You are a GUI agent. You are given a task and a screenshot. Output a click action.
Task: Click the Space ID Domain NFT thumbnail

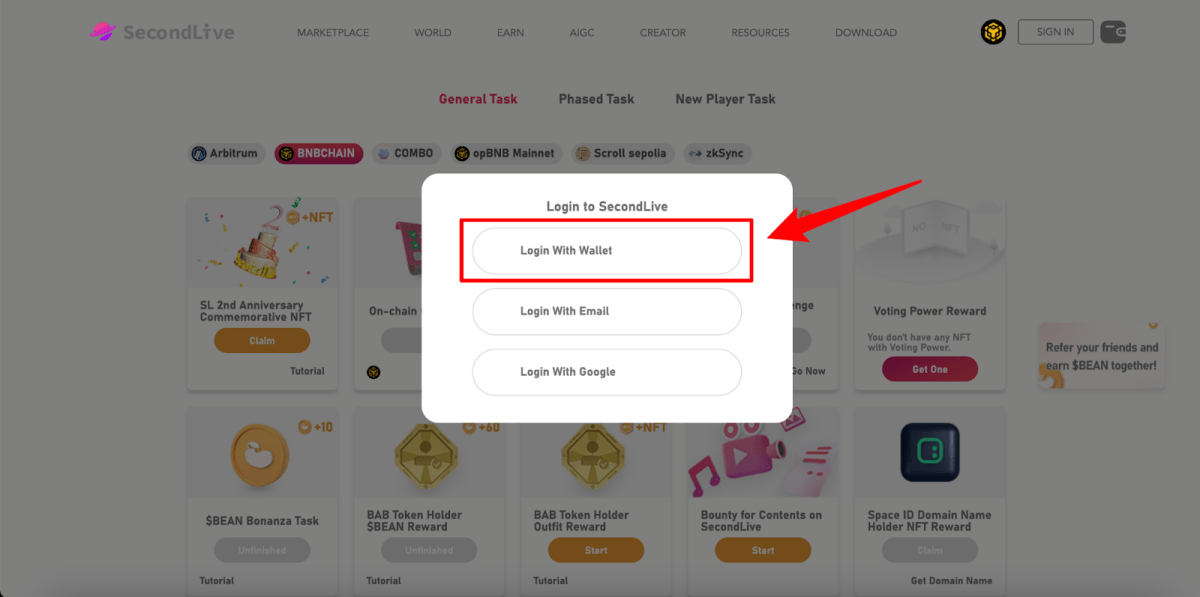[x=929, y=452]
